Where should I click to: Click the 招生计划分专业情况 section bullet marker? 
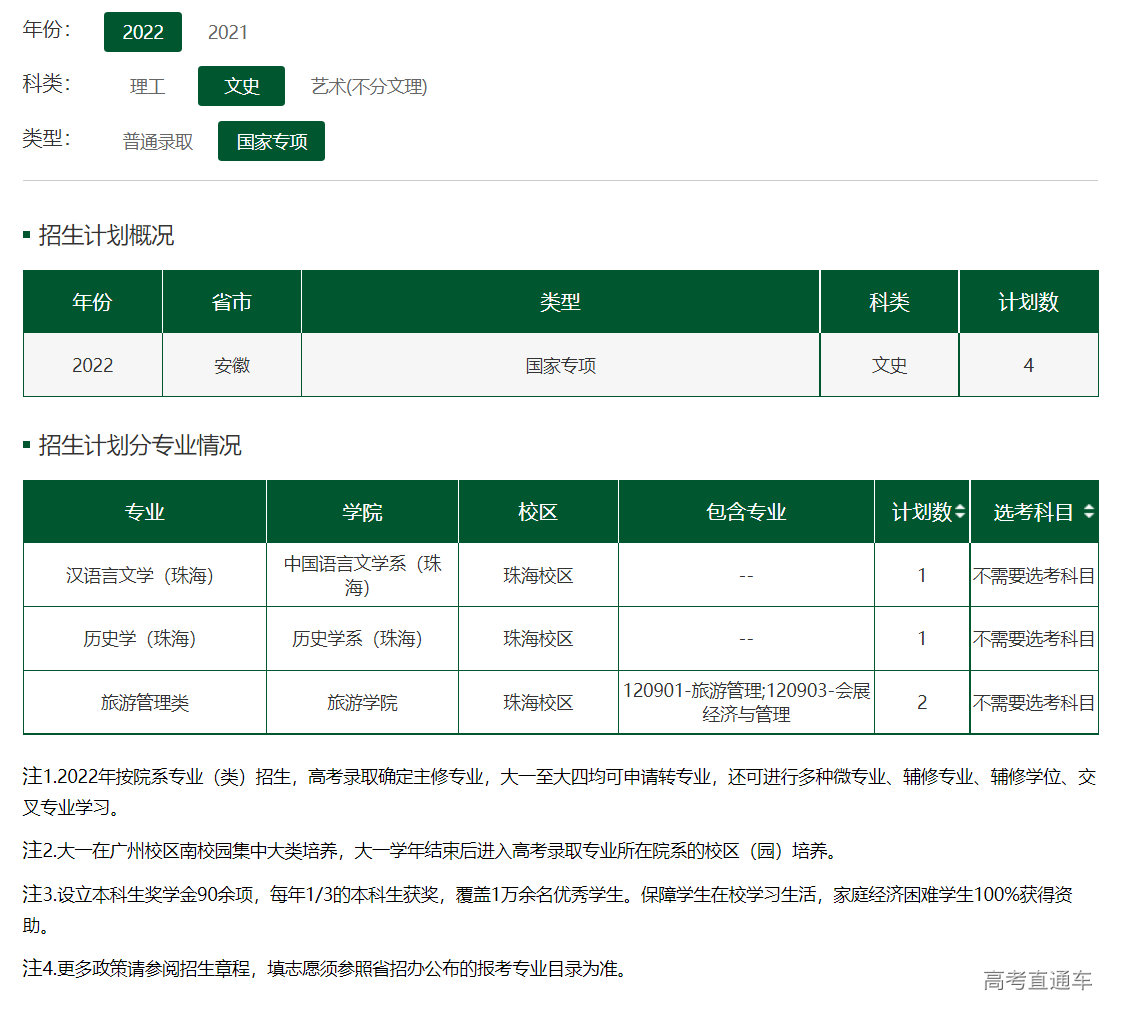[27, 446]
